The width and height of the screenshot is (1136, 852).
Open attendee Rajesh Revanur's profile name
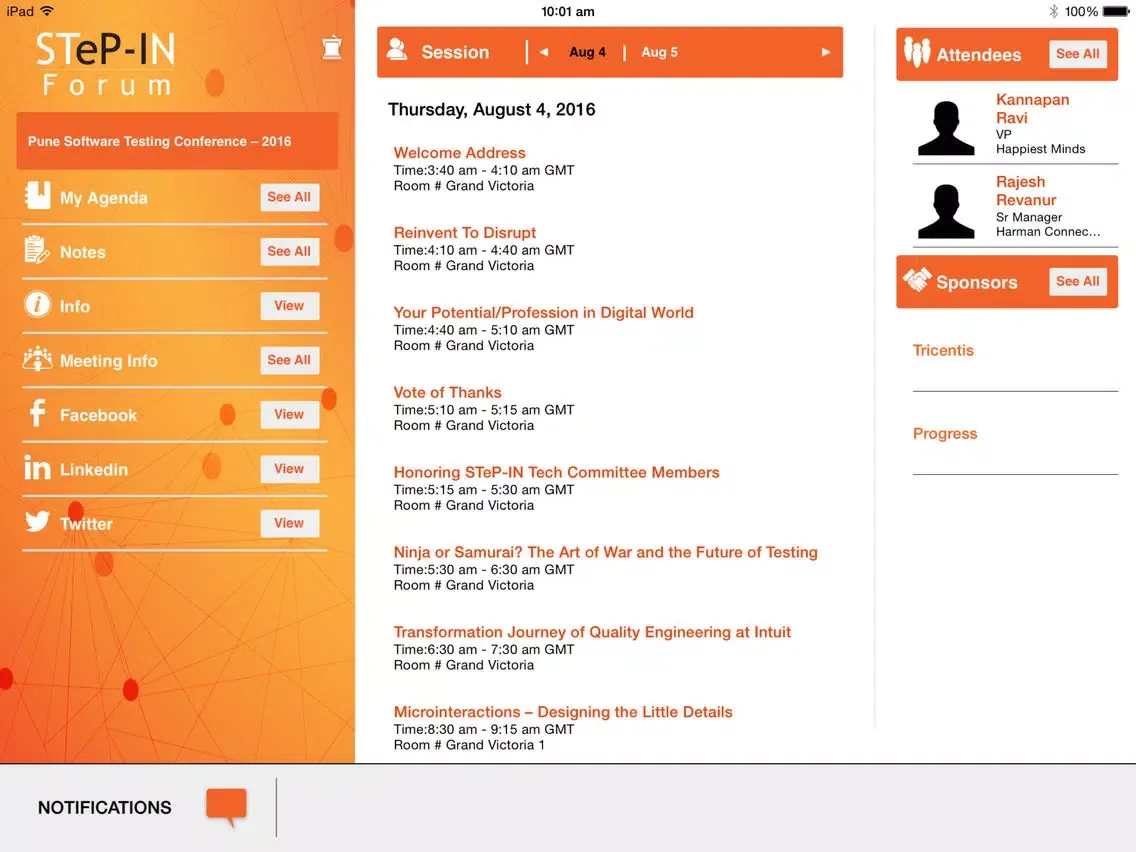[x=1026, y=191]
